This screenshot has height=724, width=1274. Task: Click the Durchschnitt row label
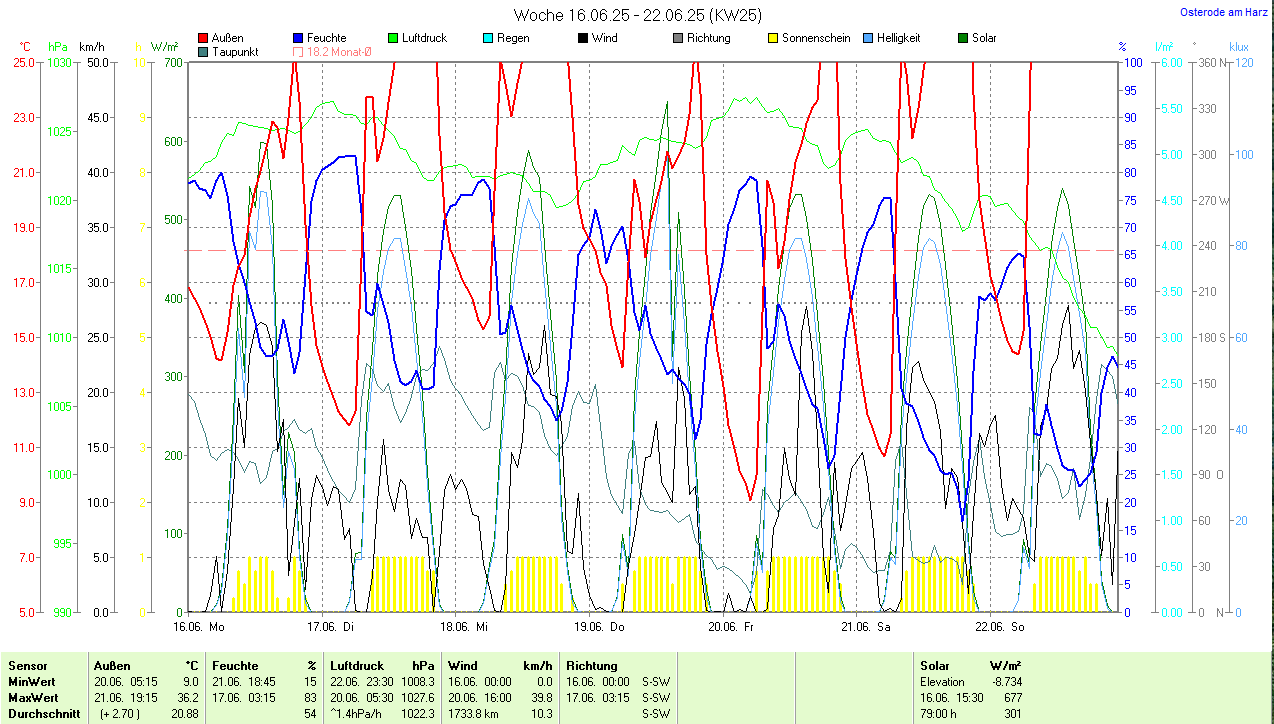(43, 713)
